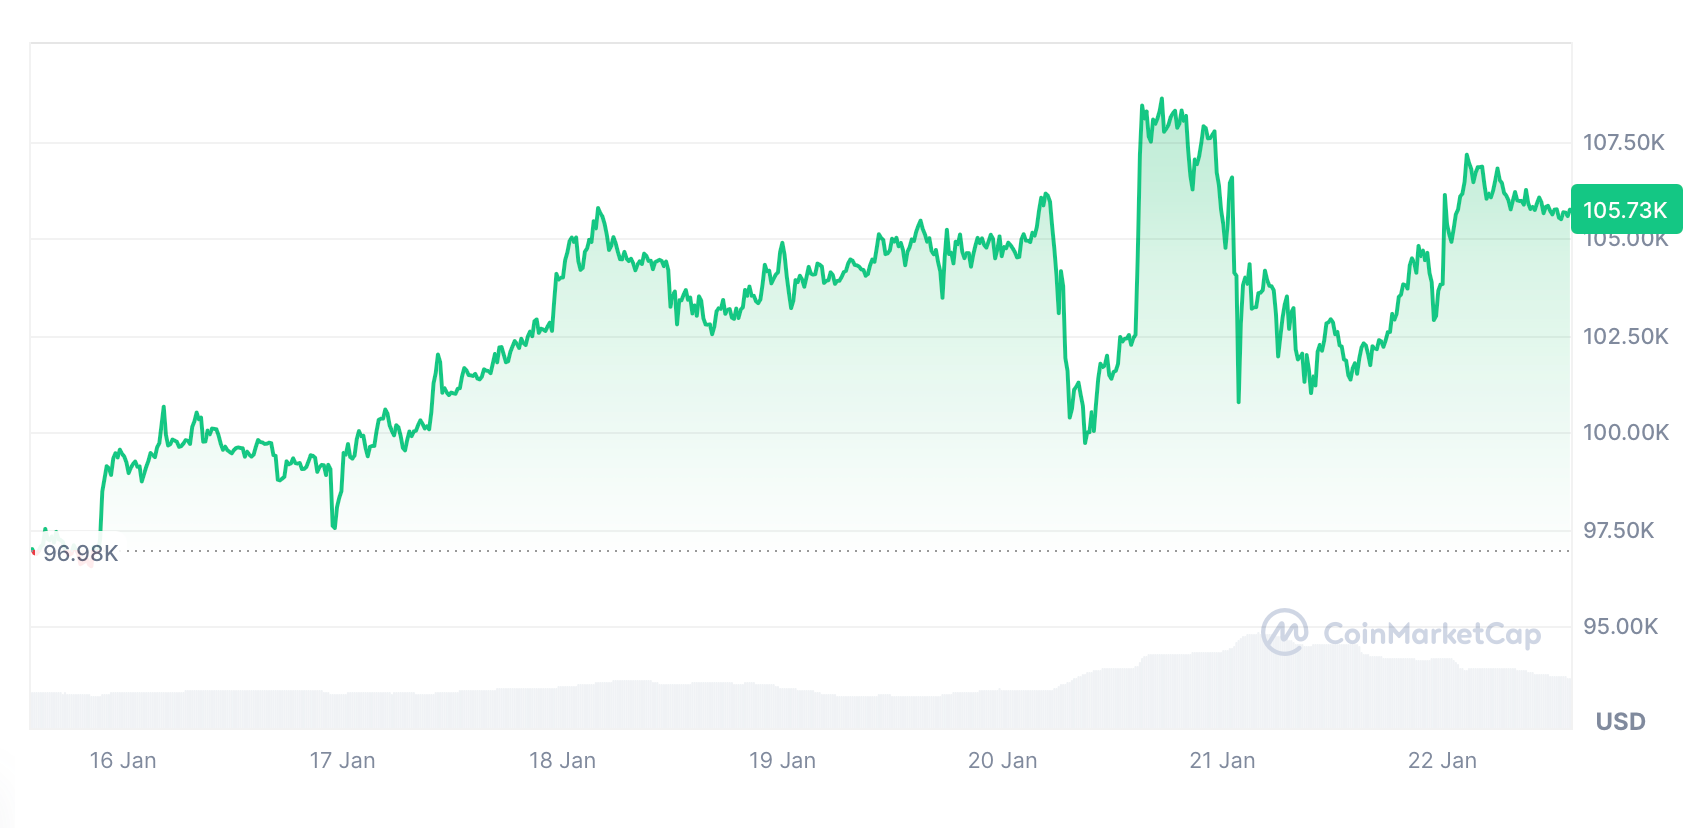Click the 95.00K price axis label
Viewport: 1698px width, 828px height.
tap(1620, 626)
